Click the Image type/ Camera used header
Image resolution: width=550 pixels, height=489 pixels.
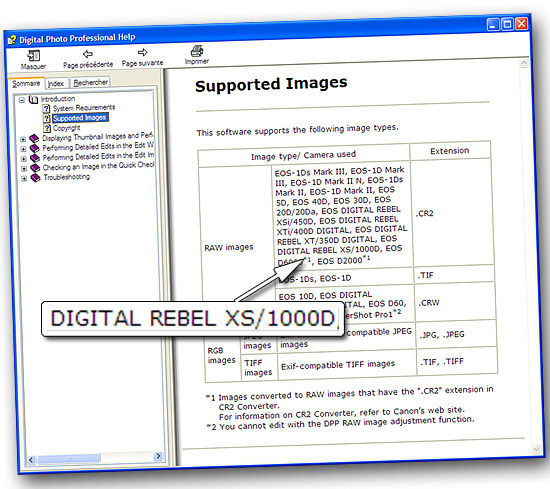(303, 155)
